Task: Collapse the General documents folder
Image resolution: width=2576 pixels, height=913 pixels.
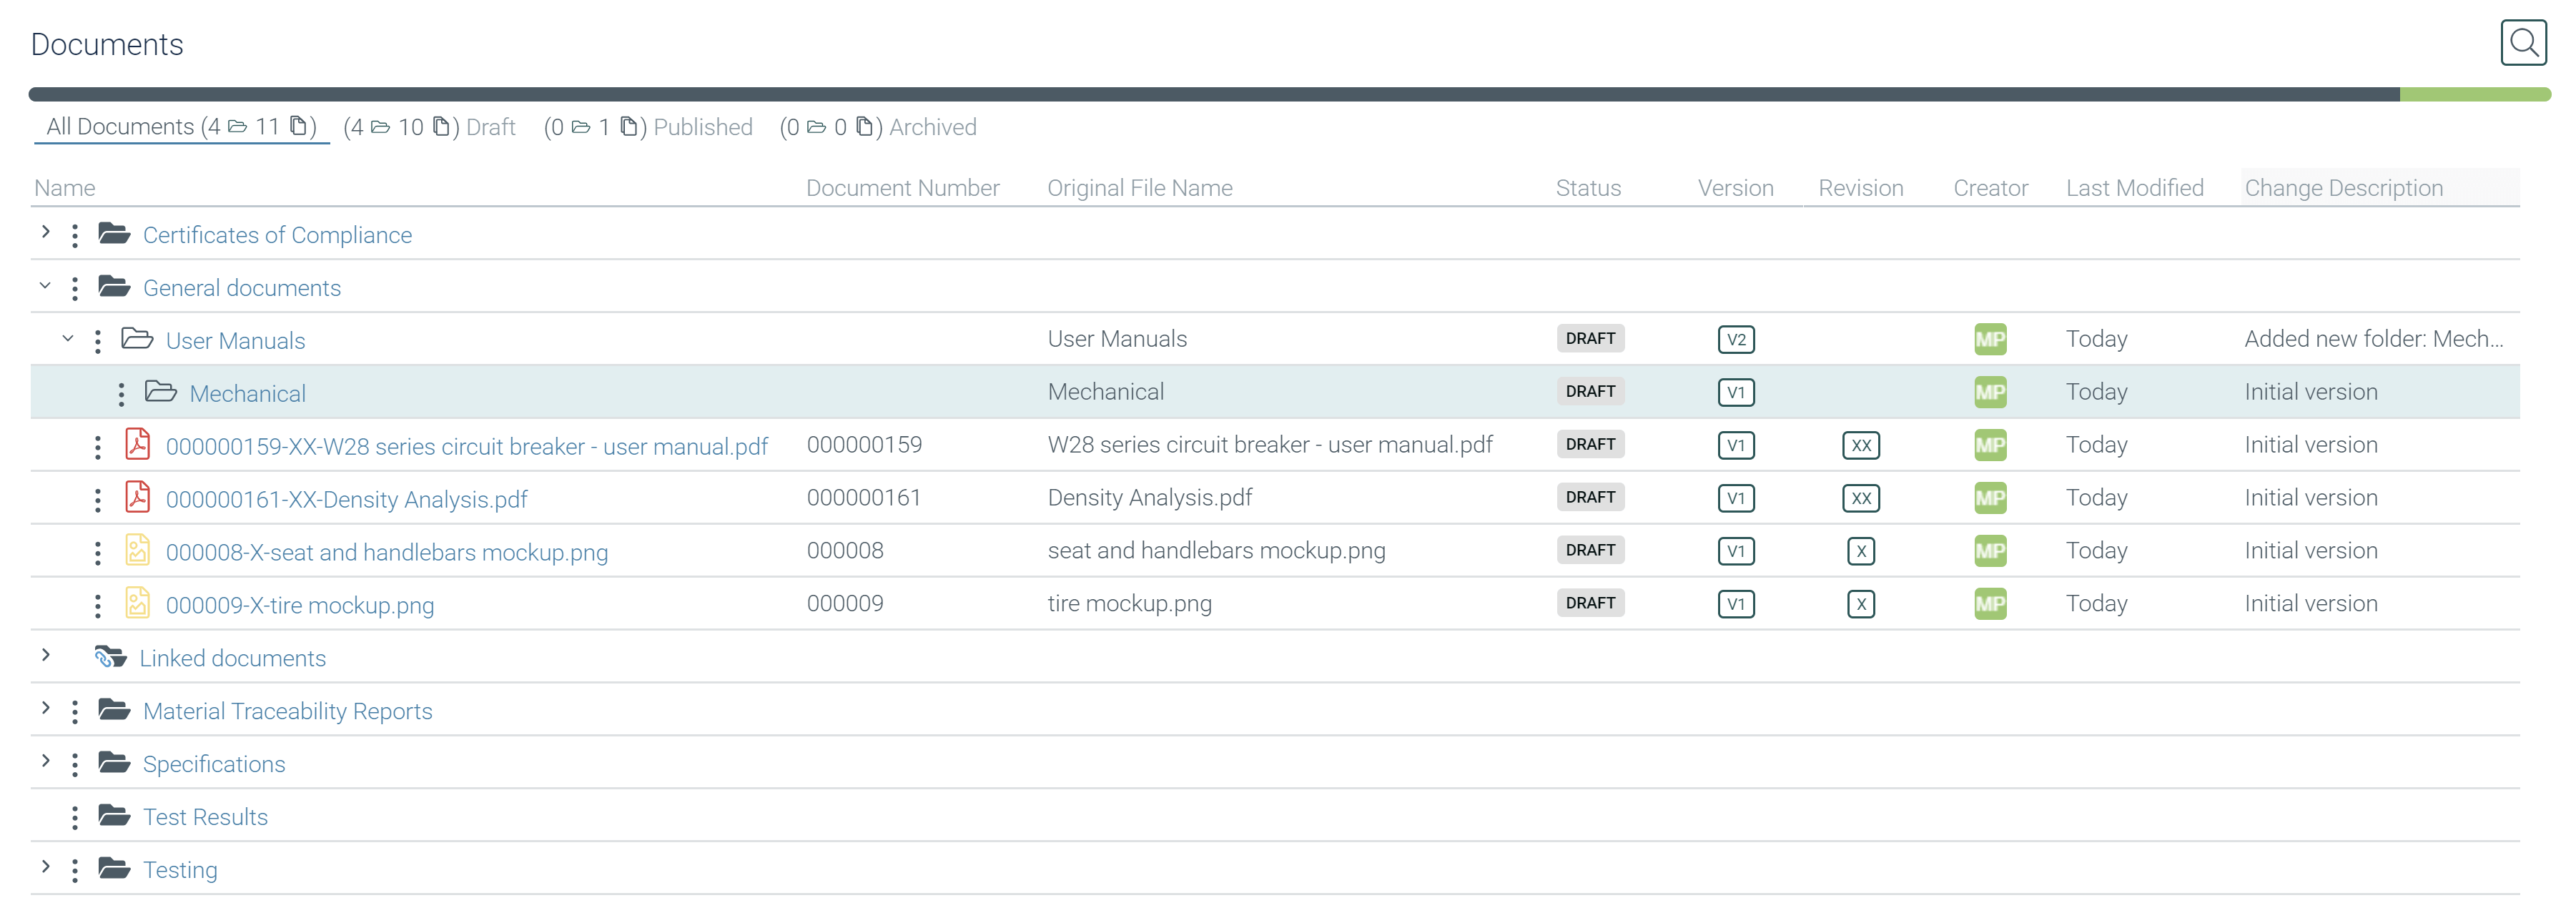Action: [x=46, y=285]
